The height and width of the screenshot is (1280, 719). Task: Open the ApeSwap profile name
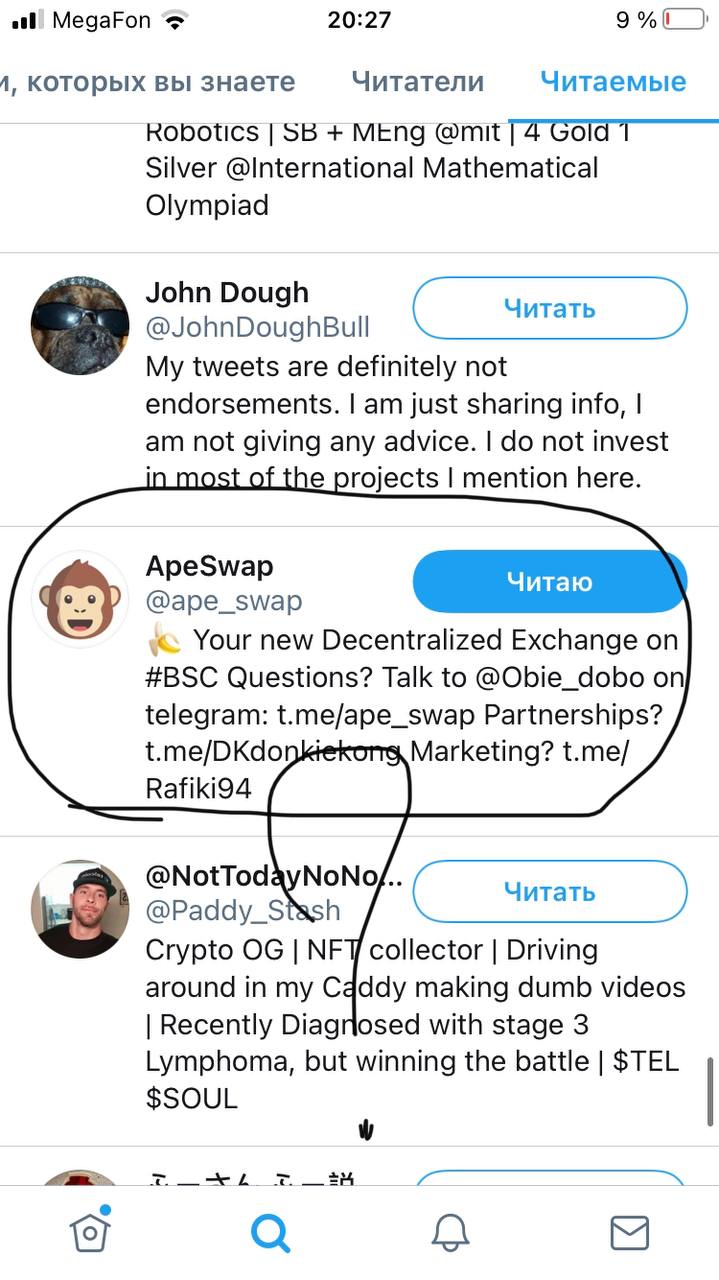click(209, 565)
